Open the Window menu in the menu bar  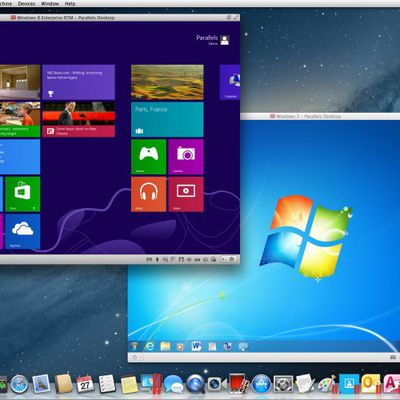(50, 4)
